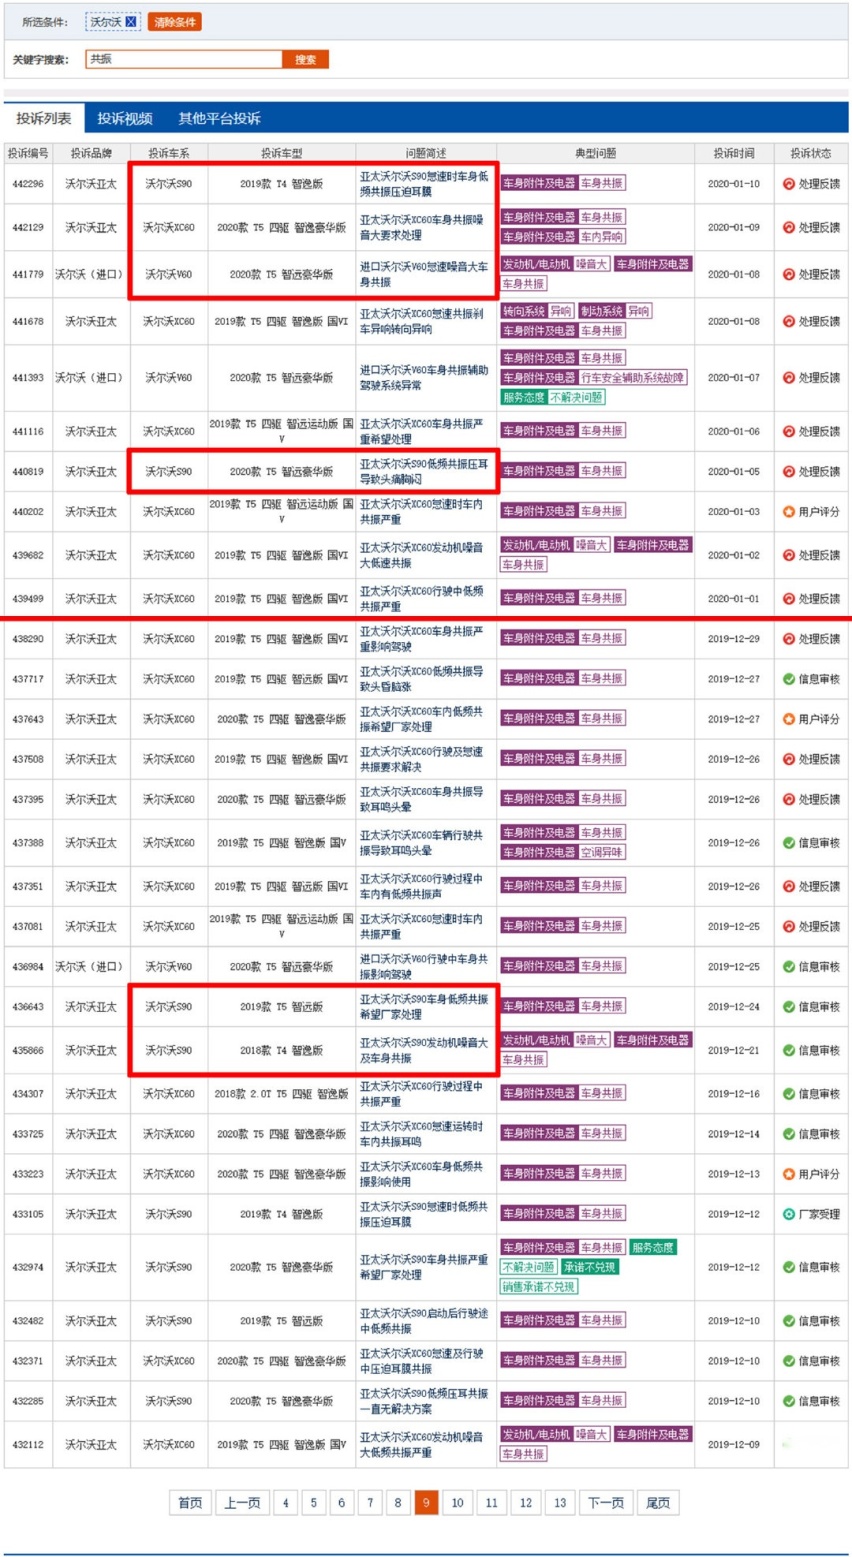The height and width of the screenshot is (1557, 852).
Task: Remove the 沃尔沃 filter via its X icon
Action: 131,22
